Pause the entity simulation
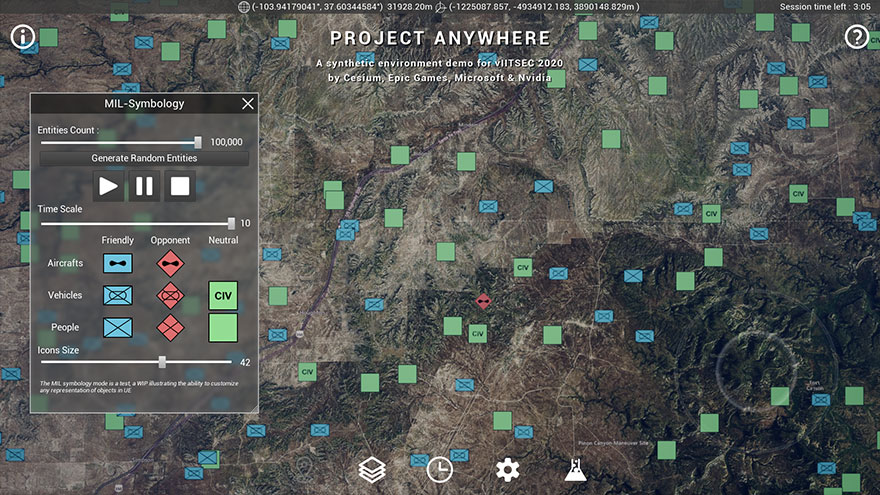Image resolution: width=880 pixels, height=495 pixels. 144,186
